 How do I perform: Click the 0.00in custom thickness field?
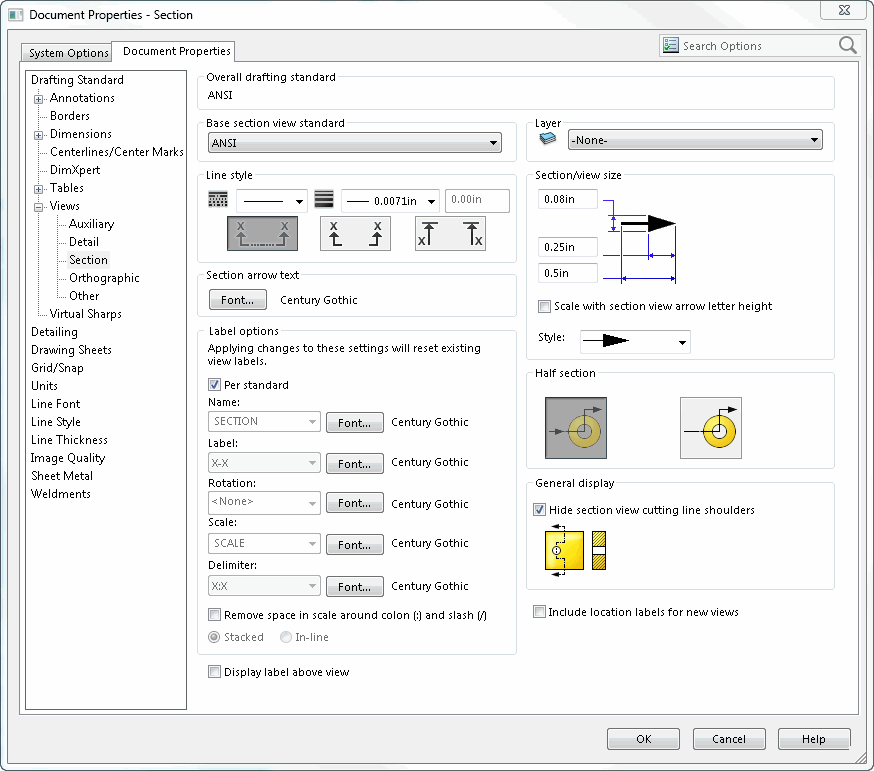pos(477,200)
